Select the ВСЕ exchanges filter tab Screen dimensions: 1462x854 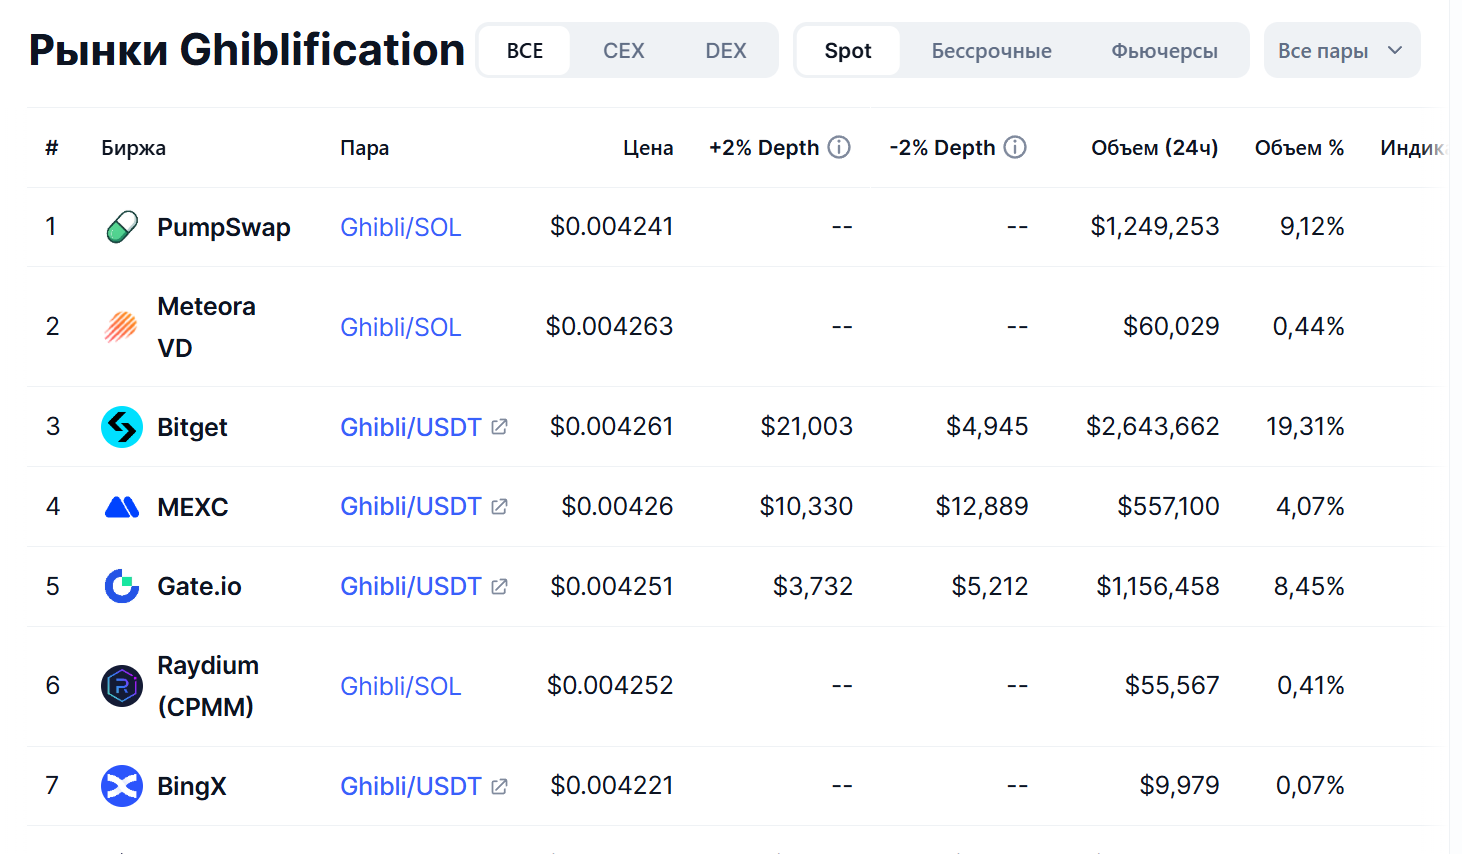pos(525,51)
